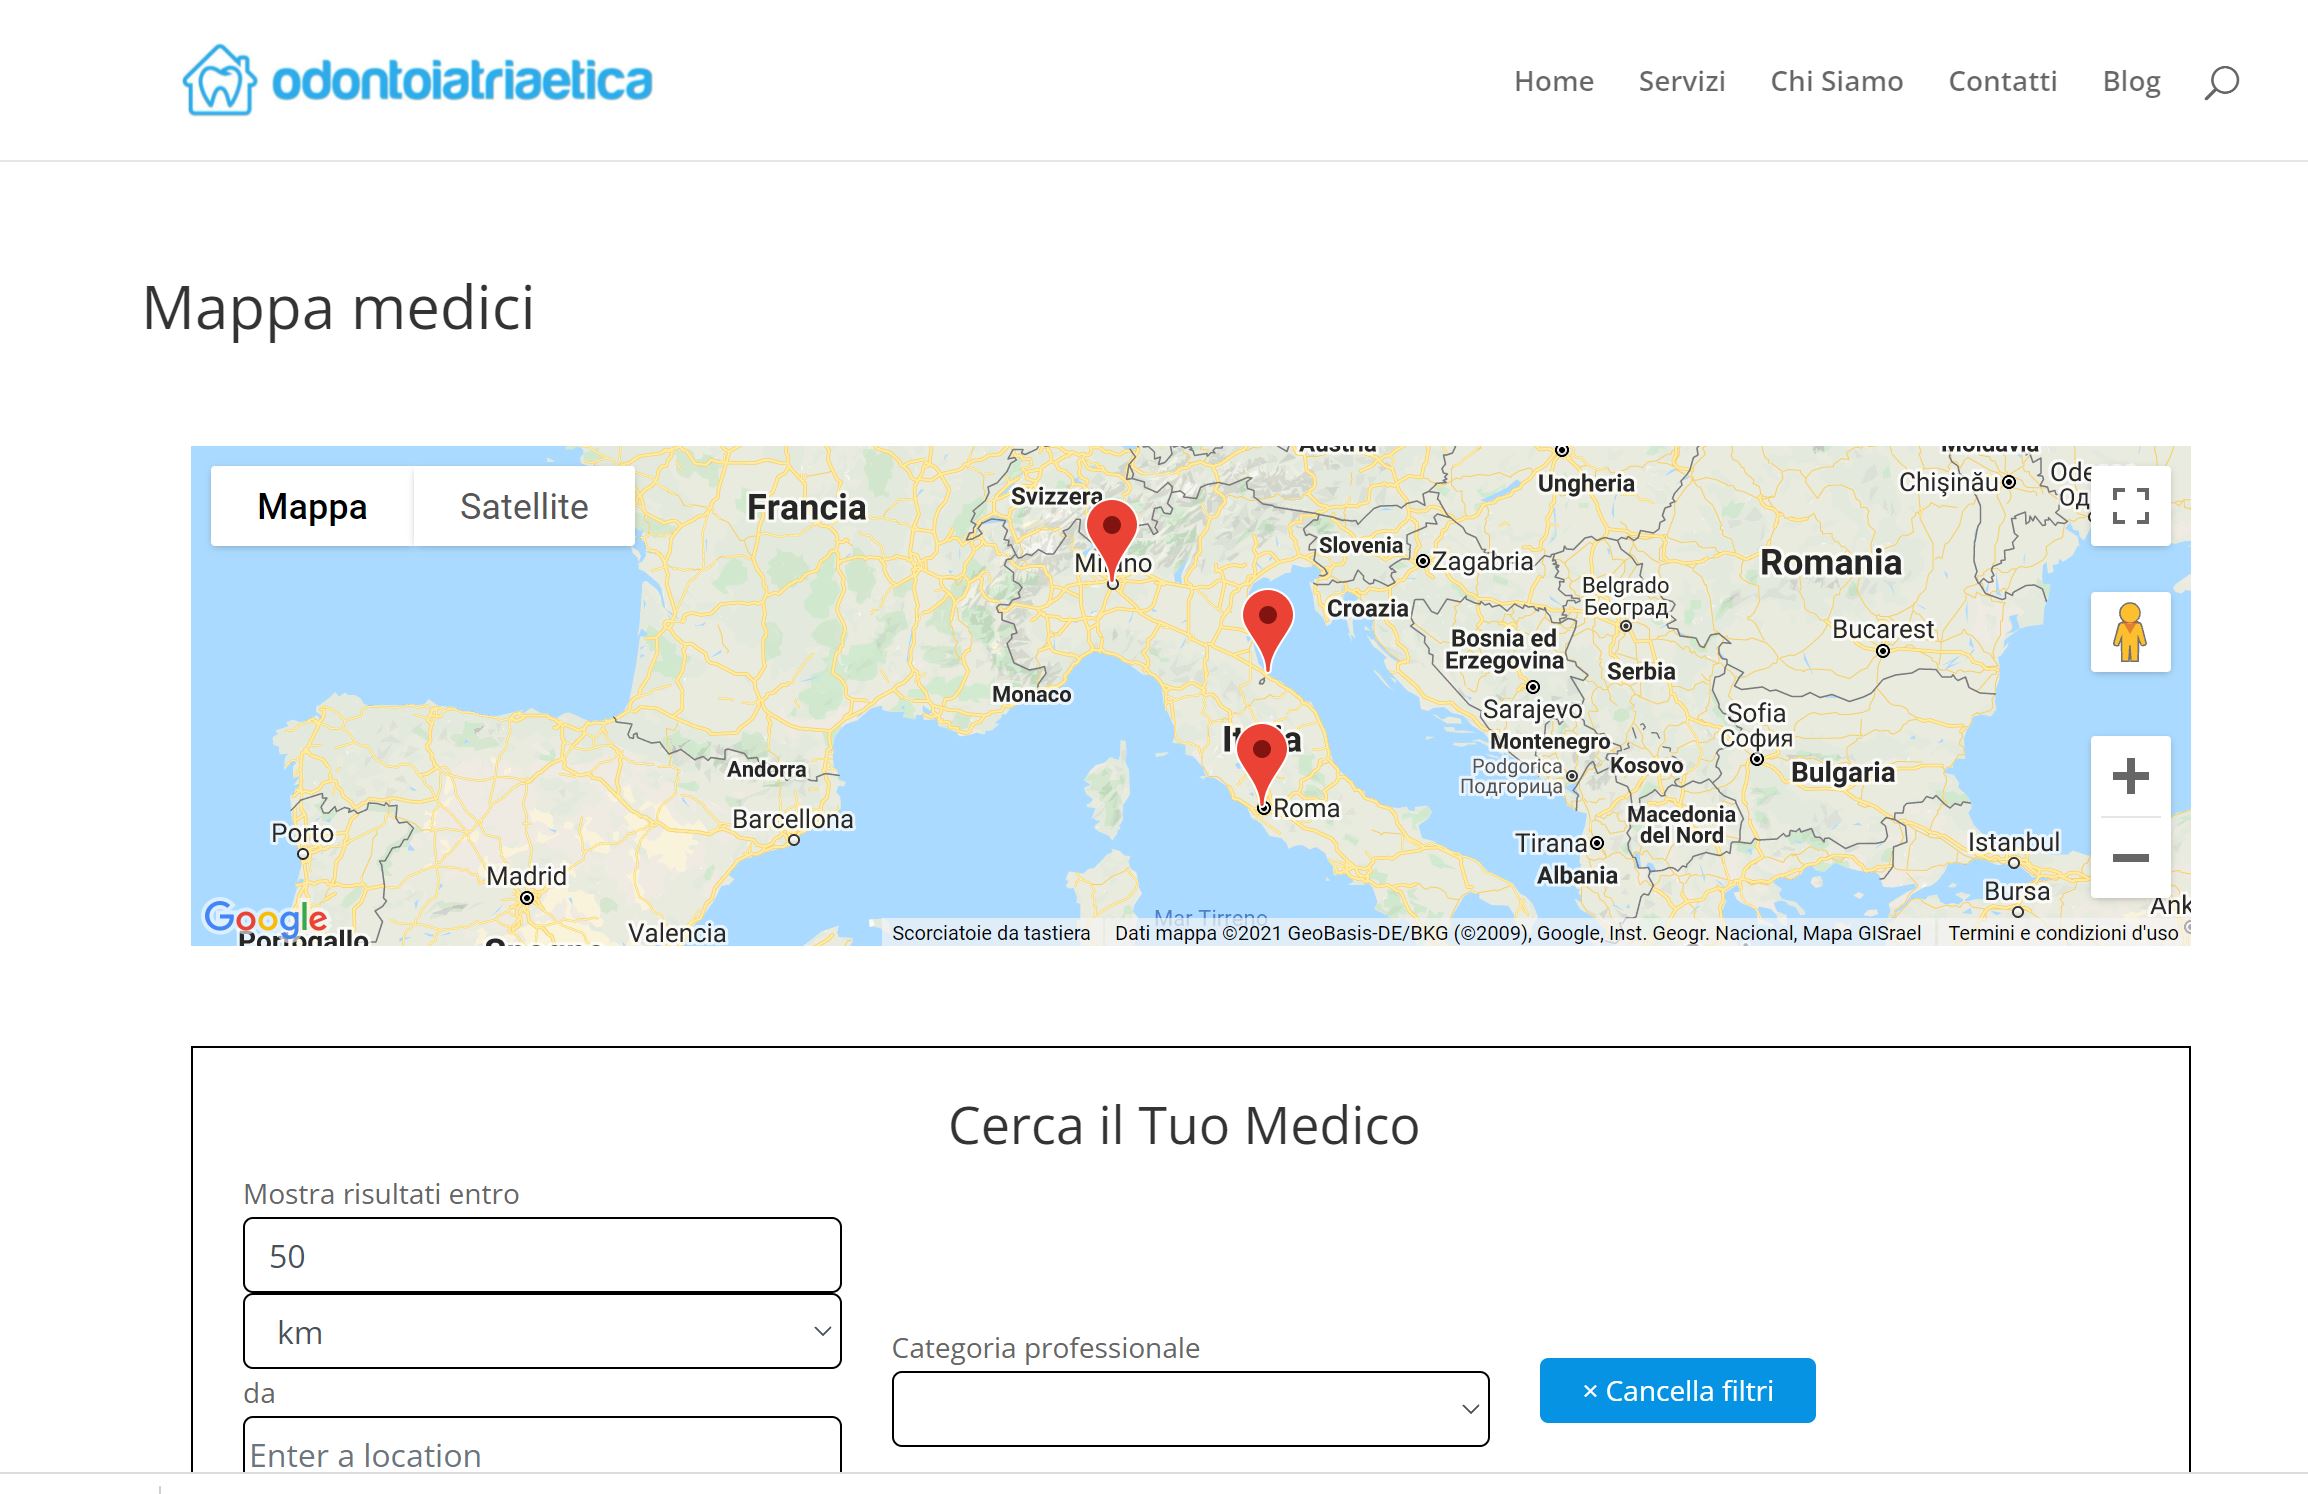The height and width of the screenshot is (1494, 2308).
Task: Click the Cancella filtri button
Action: pos(1678,1391)
